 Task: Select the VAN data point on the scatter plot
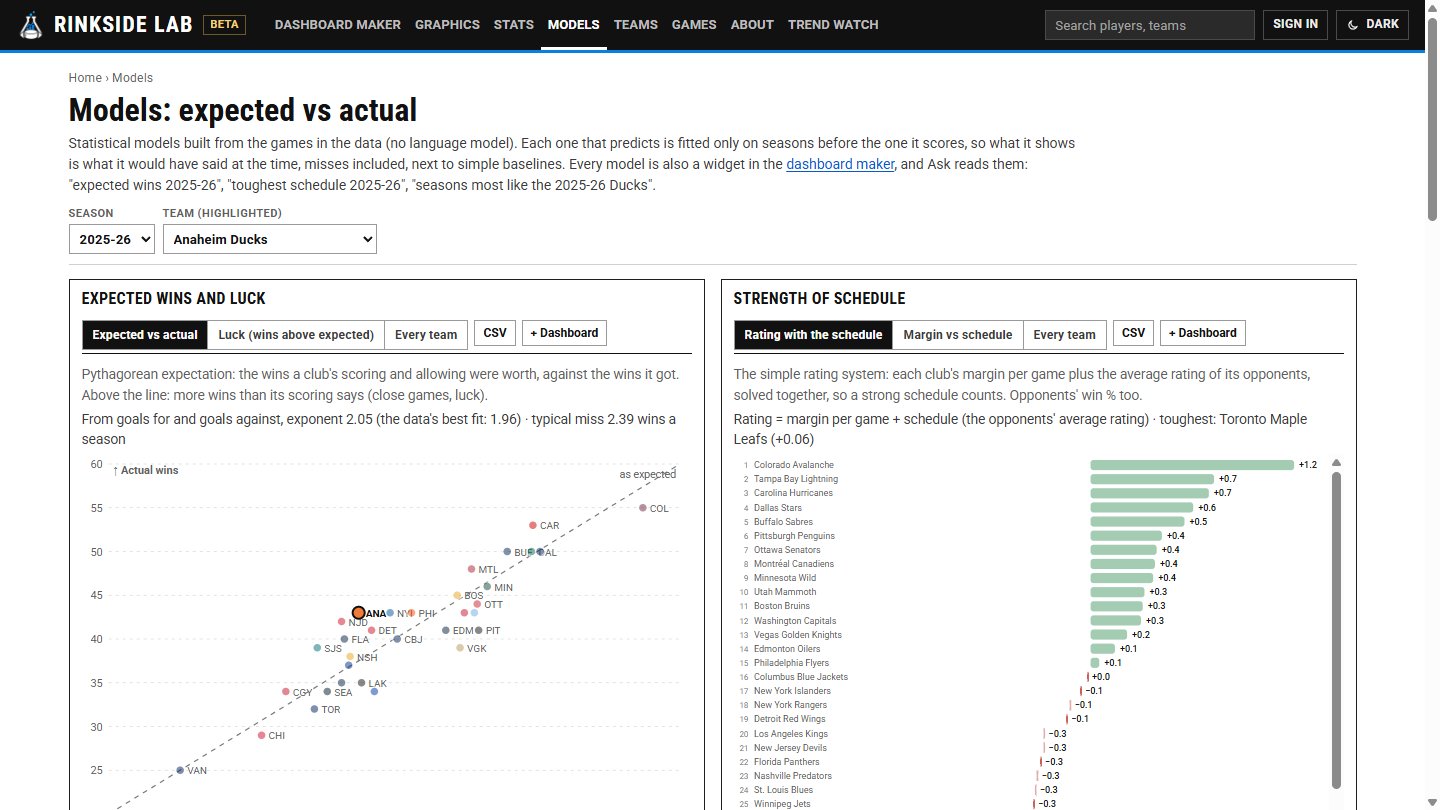[180, 770]
